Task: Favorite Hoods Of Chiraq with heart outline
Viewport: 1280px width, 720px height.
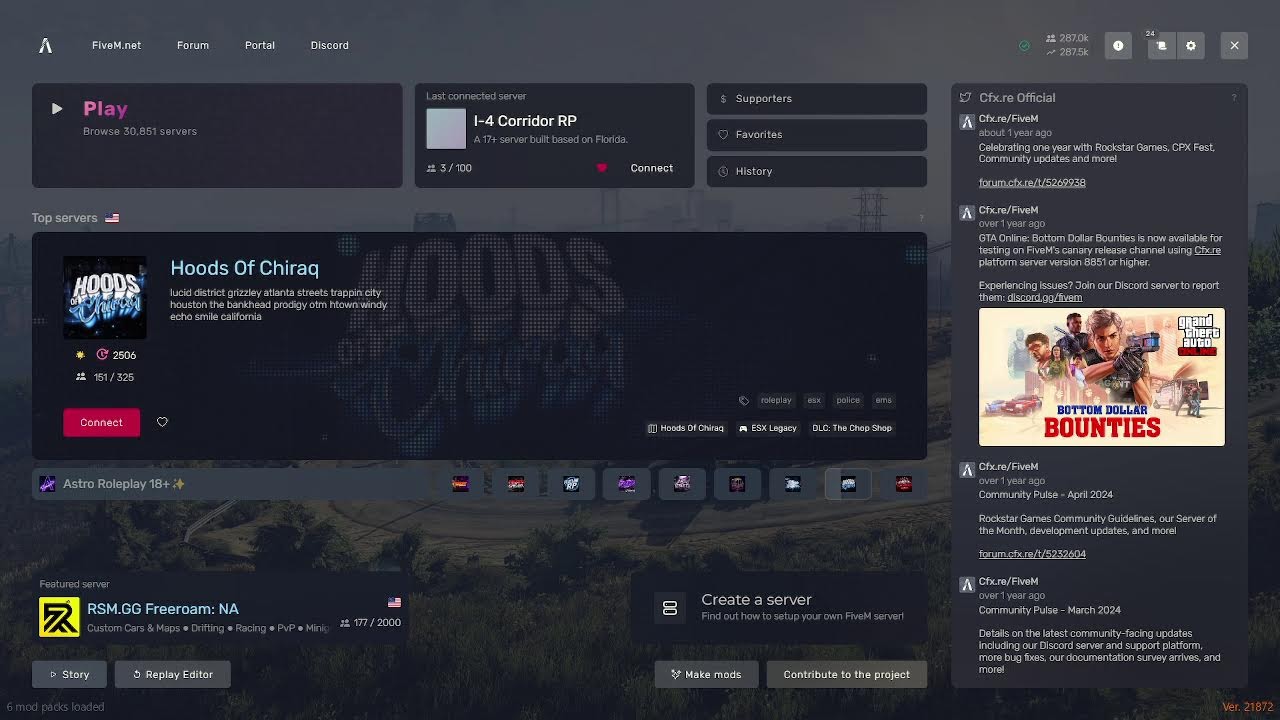Action: tap(162, 422)
